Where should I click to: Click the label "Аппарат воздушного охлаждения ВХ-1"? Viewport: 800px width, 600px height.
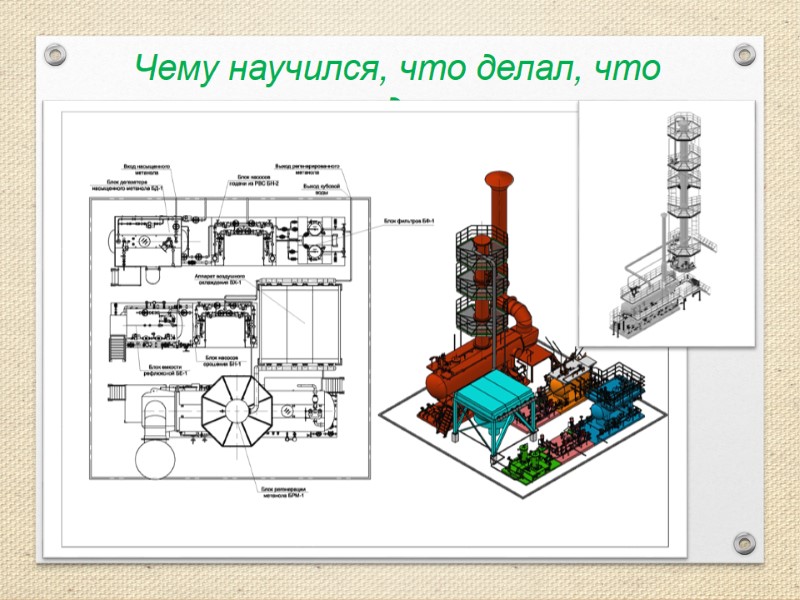(219, 279)
